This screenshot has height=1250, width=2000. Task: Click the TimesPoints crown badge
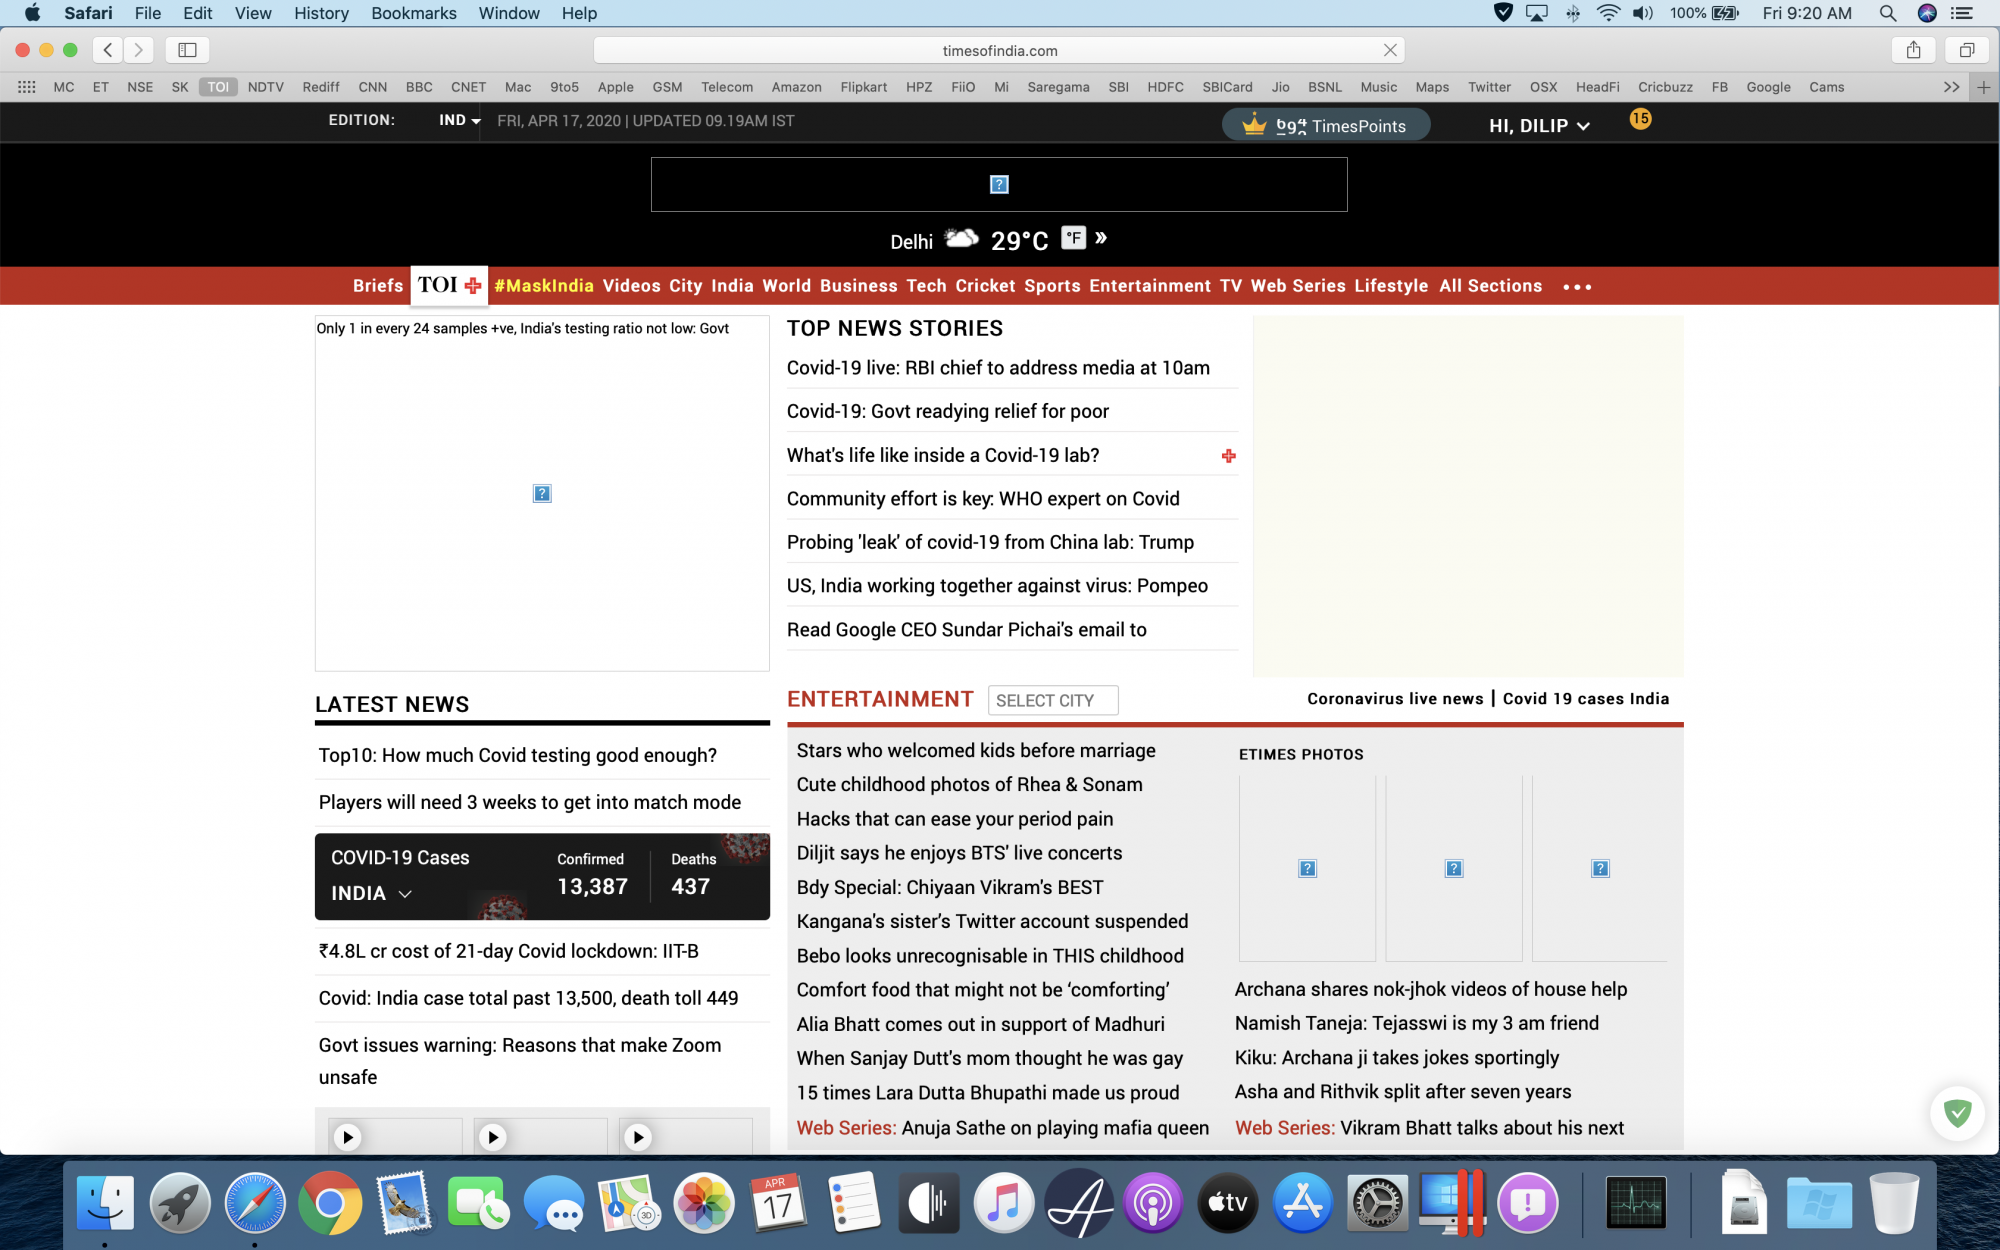tap(1325, 125)
